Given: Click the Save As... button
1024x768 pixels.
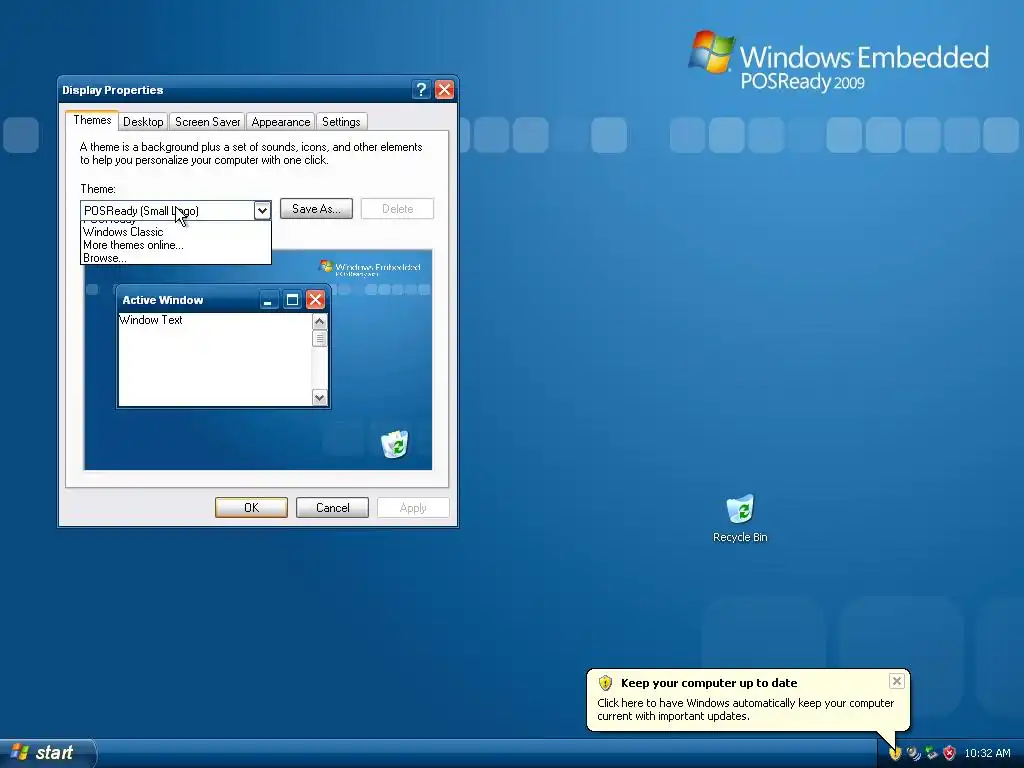Looking at the screenshot, I should (x=316, y=209).
